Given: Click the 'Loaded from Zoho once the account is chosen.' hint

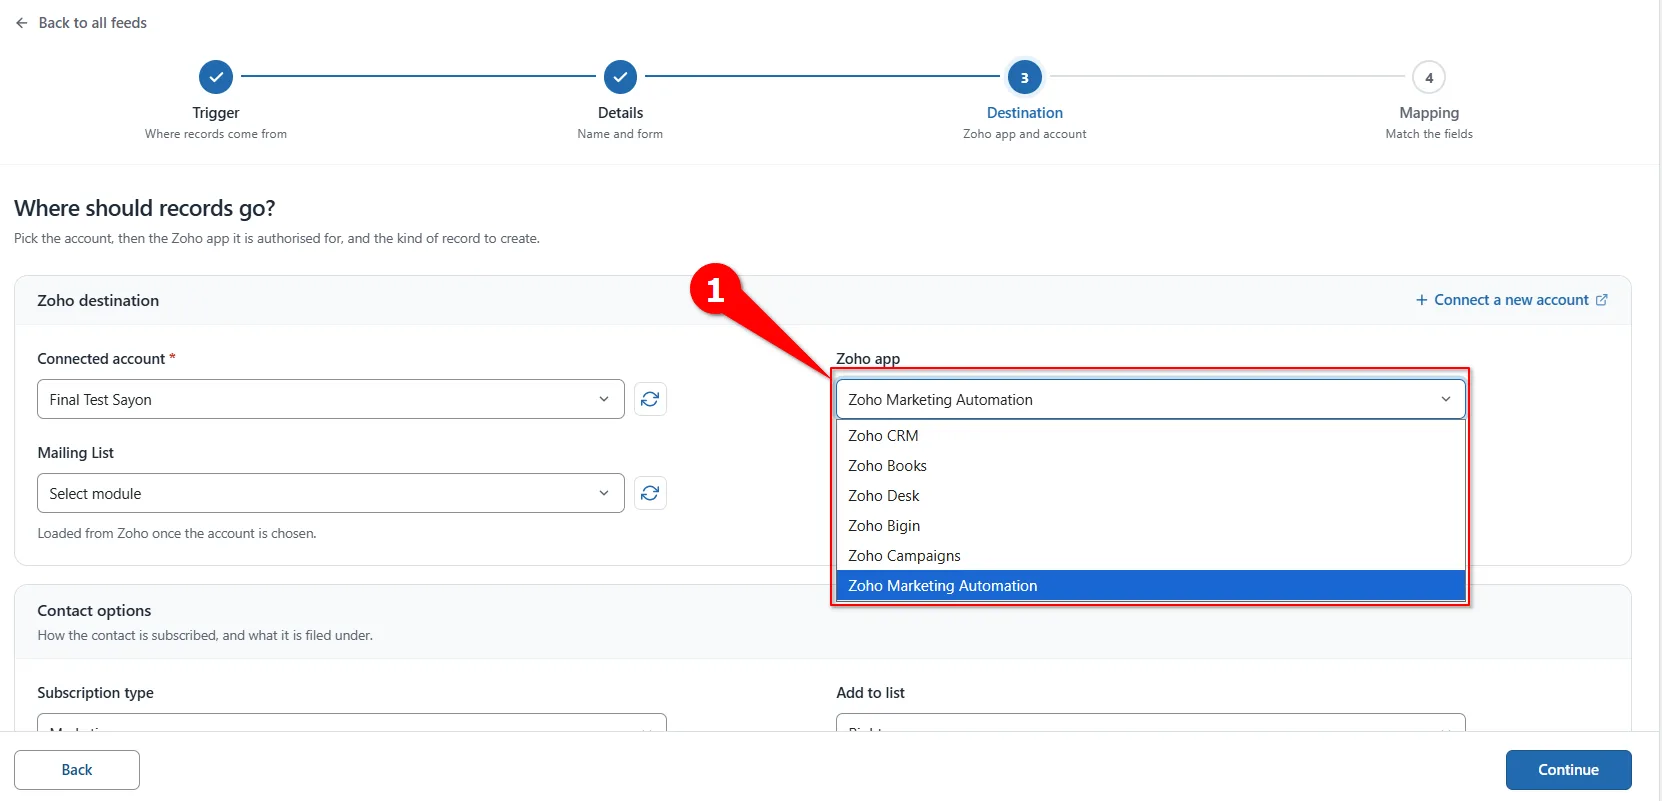Looking at the screenshot, I should pos(177,534).
